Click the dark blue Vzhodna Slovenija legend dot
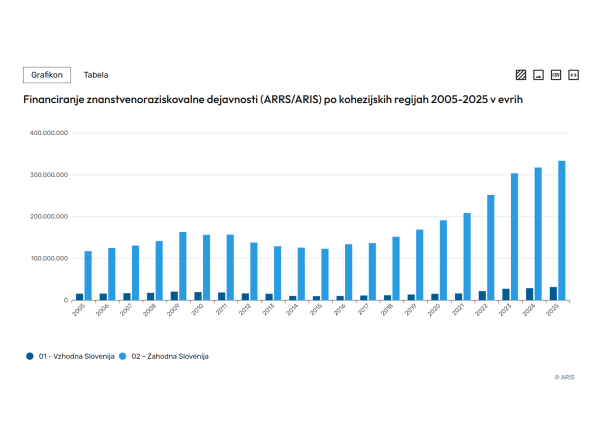This screenshot has height=445, width=600. [x=30, y=356]
